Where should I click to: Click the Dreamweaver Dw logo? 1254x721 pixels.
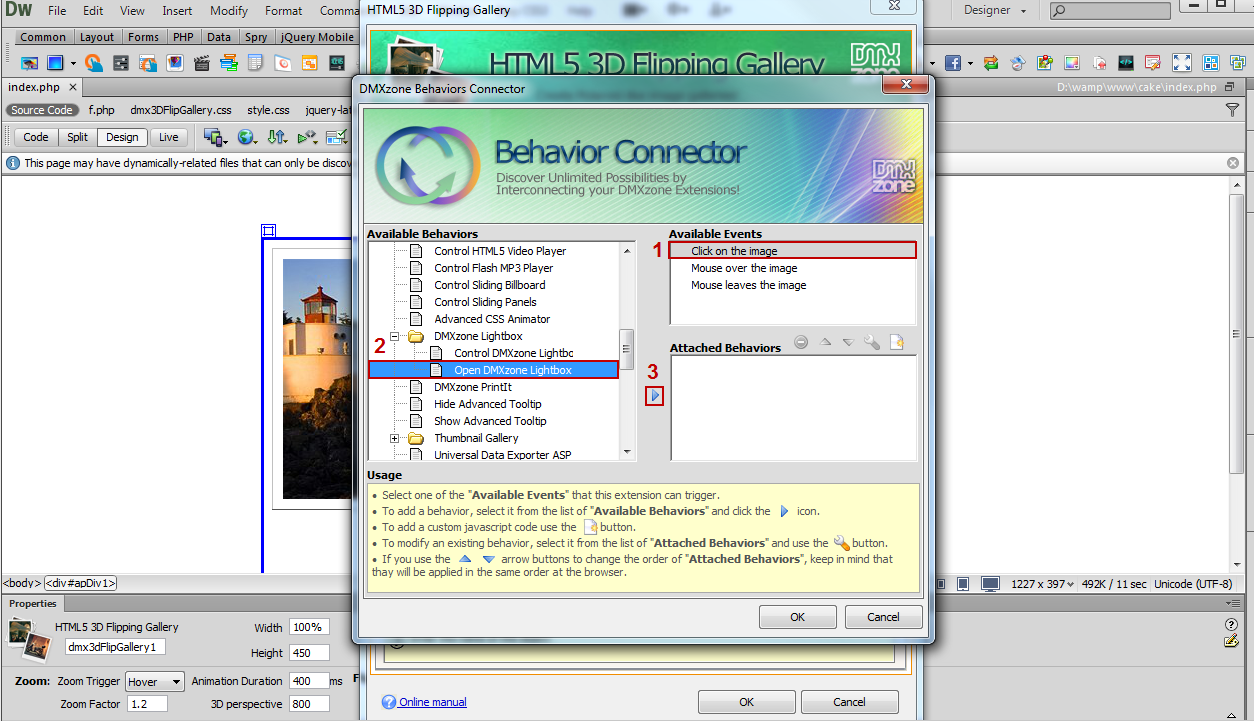18,10
